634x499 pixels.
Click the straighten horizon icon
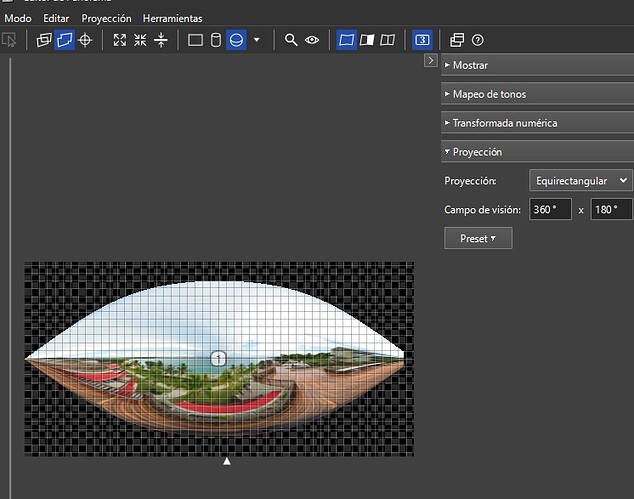pyautogui.click(x=161, y=40)
